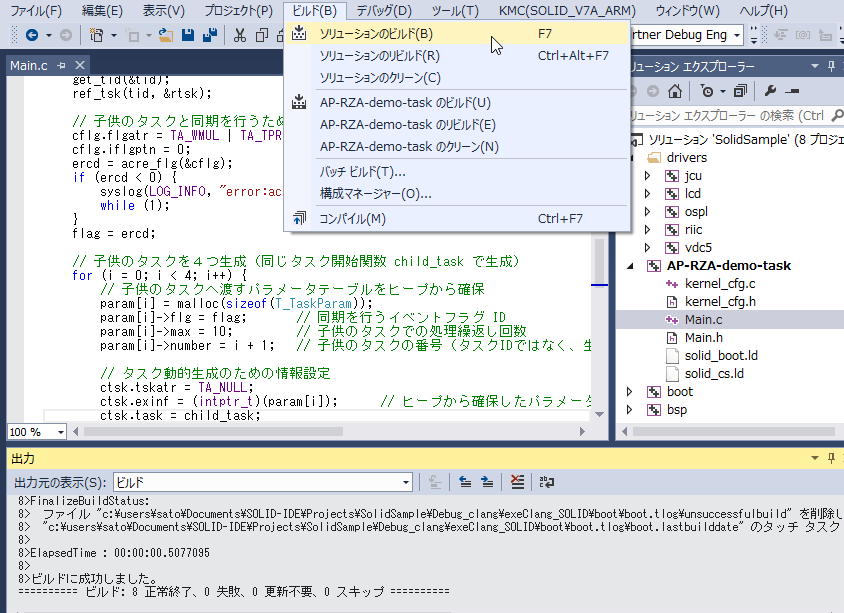The height and width of the screenshot is (613, 844).
Task: Open the デバッグ(D) menu
Action: point(384,11)
